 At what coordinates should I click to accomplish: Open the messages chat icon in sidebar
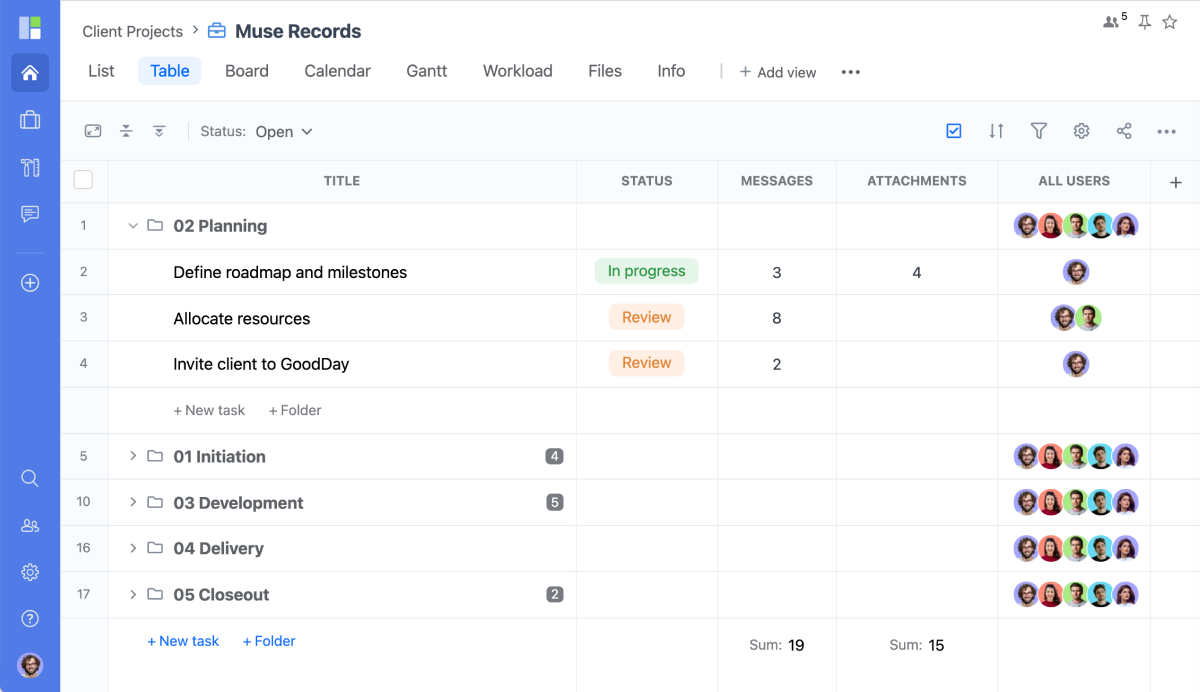pyautogui.click(x=30, y=214)
